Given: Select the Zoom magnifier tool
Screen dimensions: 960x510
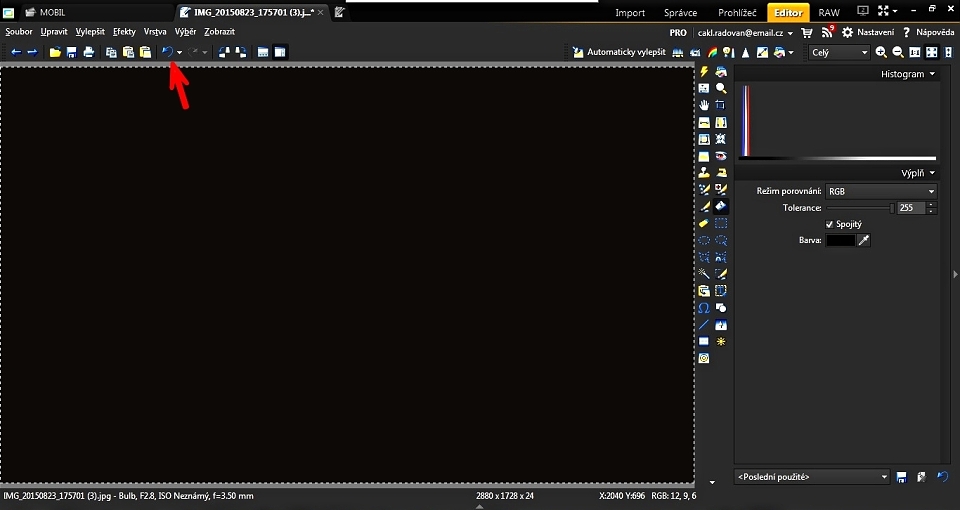Looking at the screenshot, I should point(720,88).
